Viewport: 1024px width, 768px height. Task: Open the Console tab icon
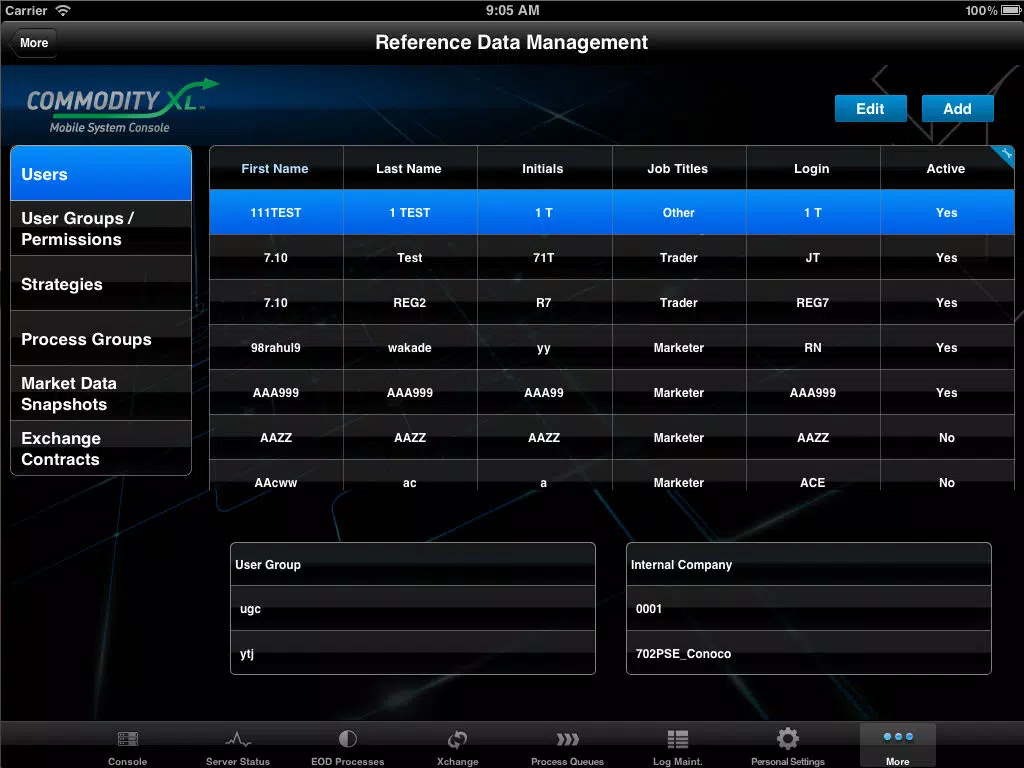pyautogui.click(x=127, y=739)
